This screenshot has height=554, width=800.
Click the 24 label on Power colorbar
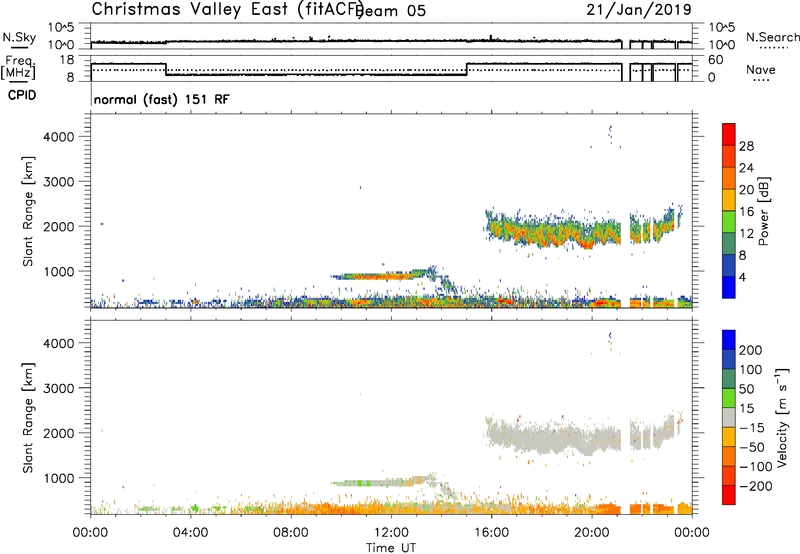click(746, 168)
